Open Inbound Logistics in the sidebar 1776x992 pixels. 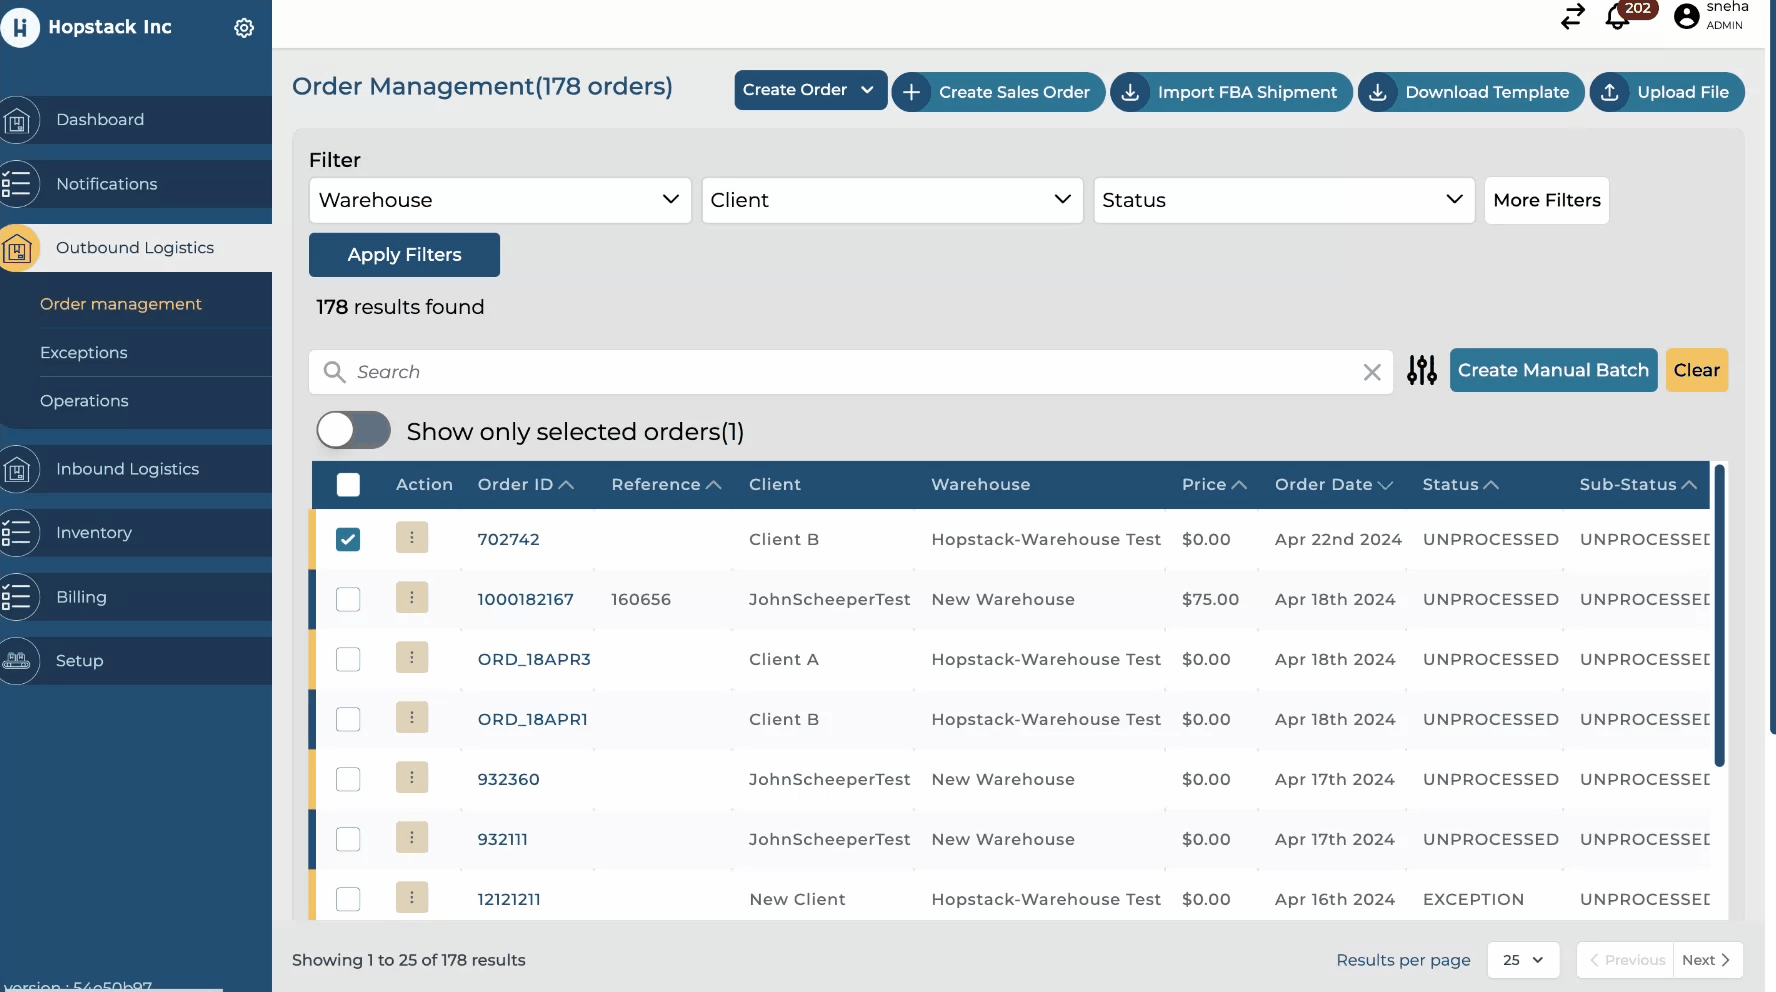pyautogui.click(x=127, y=469)
